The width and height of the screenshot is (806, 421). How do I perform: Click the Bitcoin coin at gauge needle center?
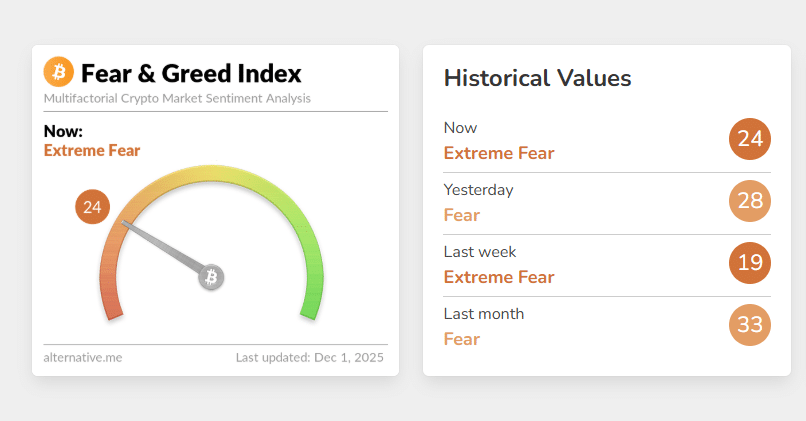coord(210,277)
